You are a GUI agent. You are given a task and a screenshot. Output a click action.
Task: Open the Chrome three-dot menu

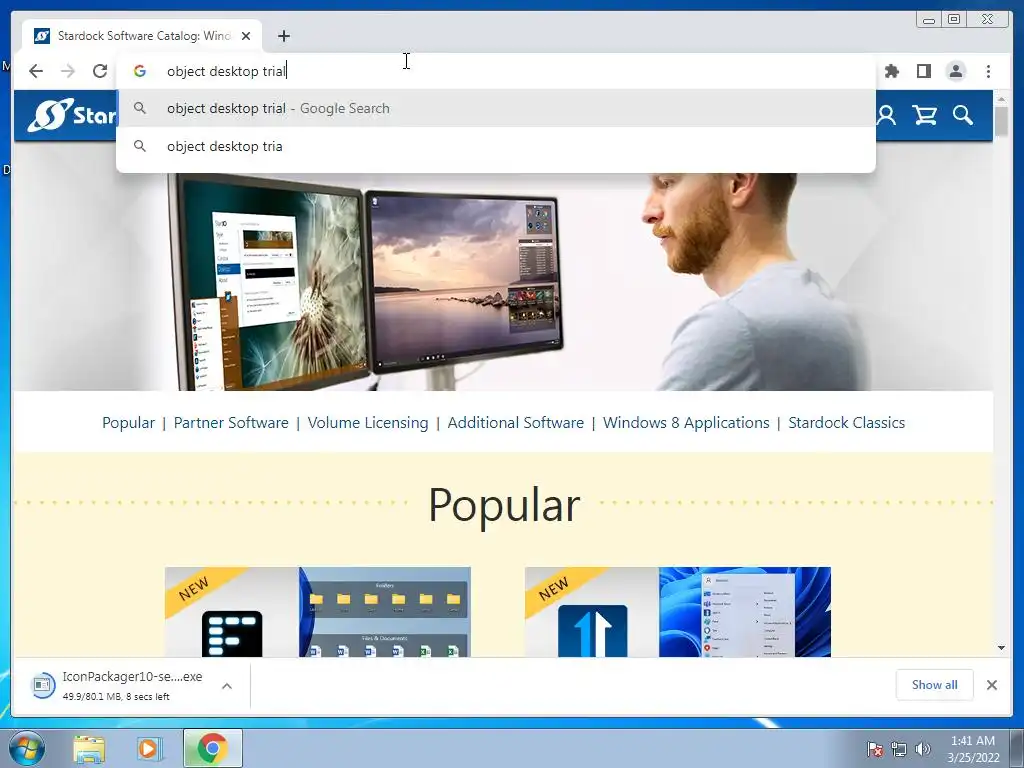[x=988, y=71]
